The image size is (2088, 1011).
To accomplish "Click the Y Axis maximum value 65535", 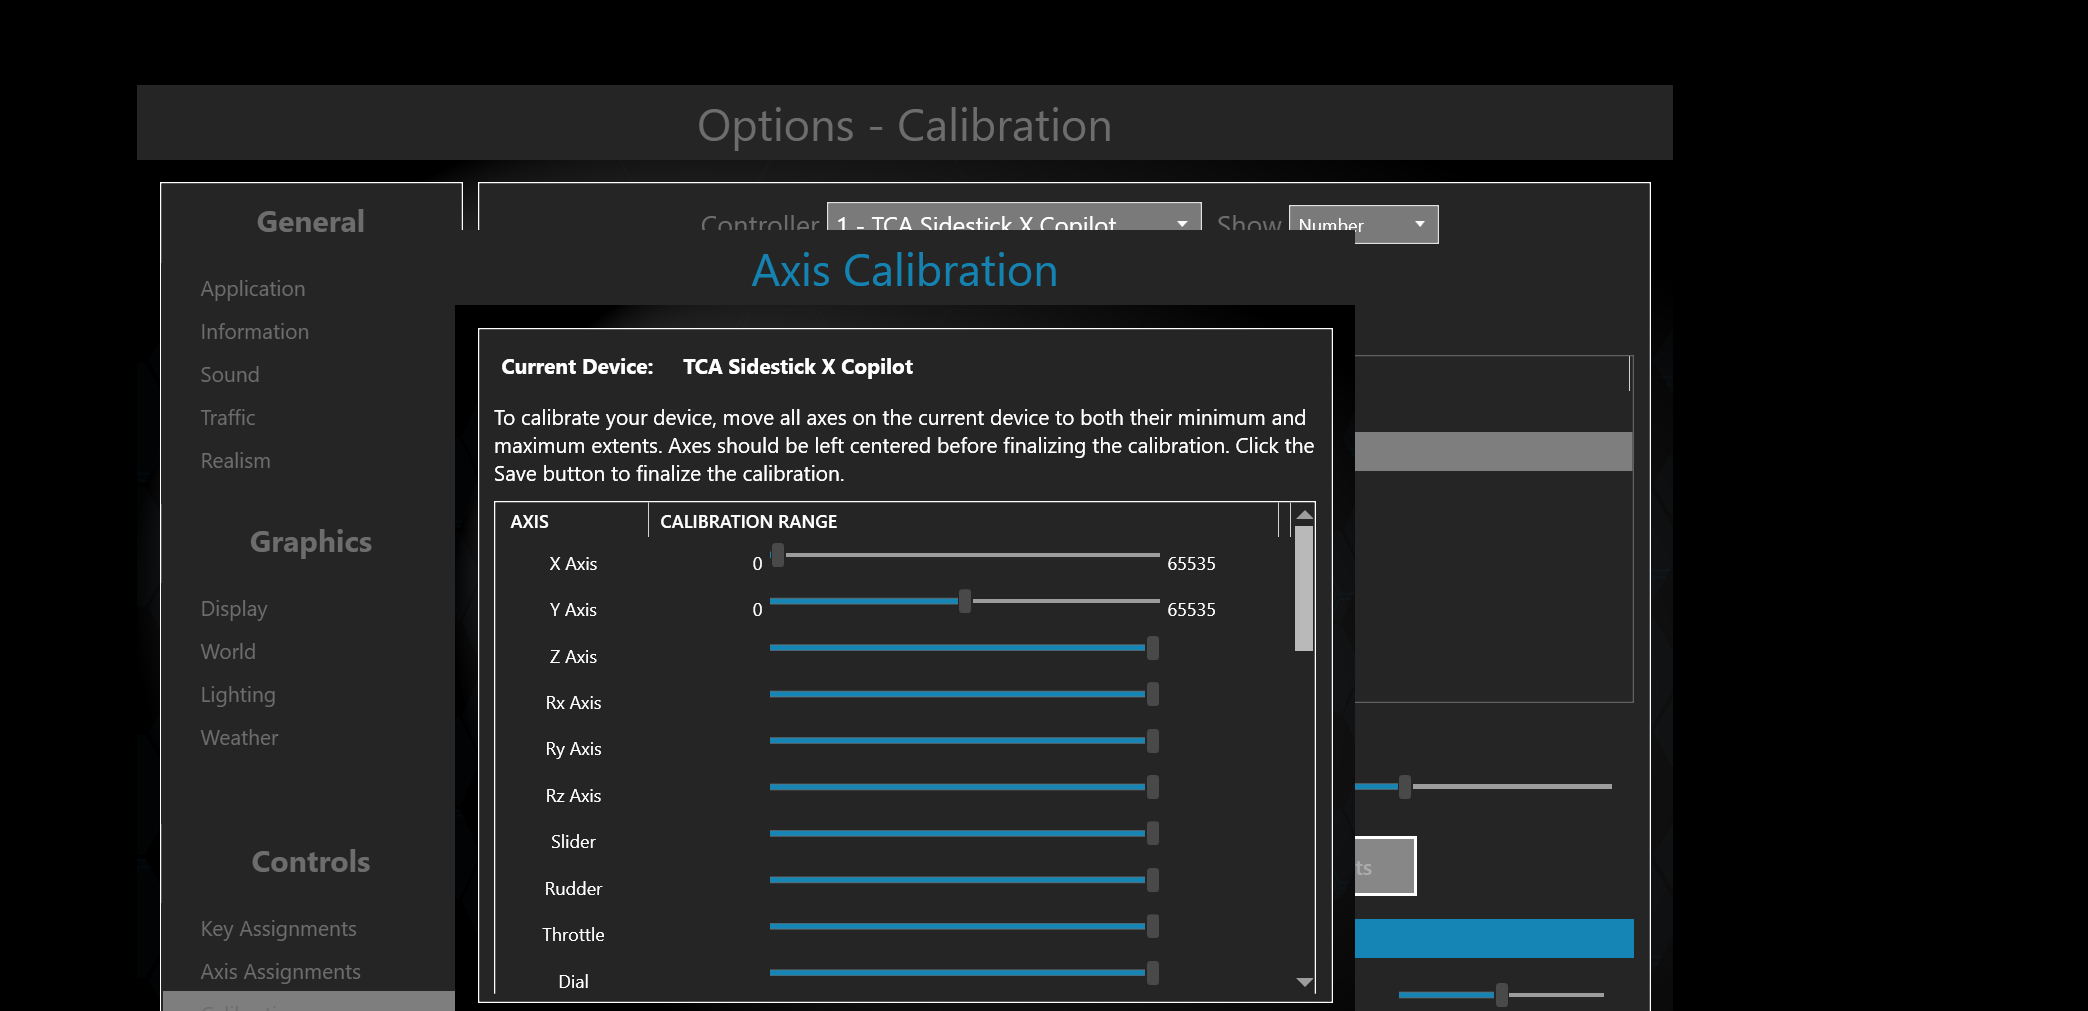I will 1191,610.
